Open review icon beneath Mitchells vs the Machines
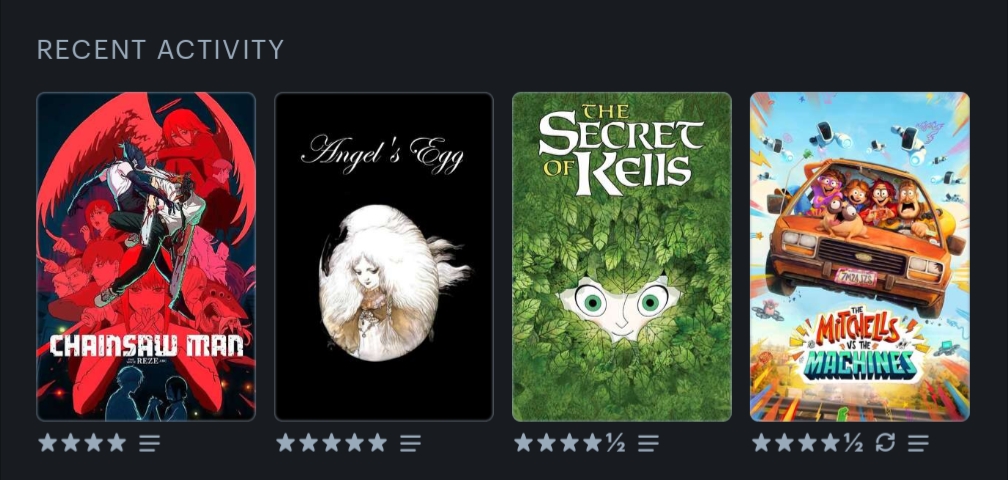Screen dimensions: 1008x480 tap(918, 443)
